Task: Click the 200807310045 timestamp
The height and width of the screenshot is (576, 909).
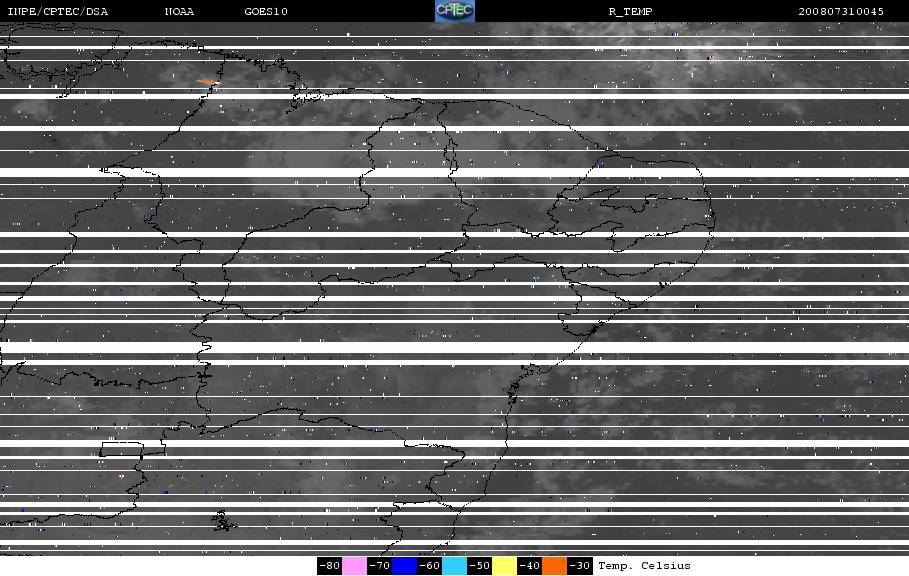Action: (x=841, y=12)
